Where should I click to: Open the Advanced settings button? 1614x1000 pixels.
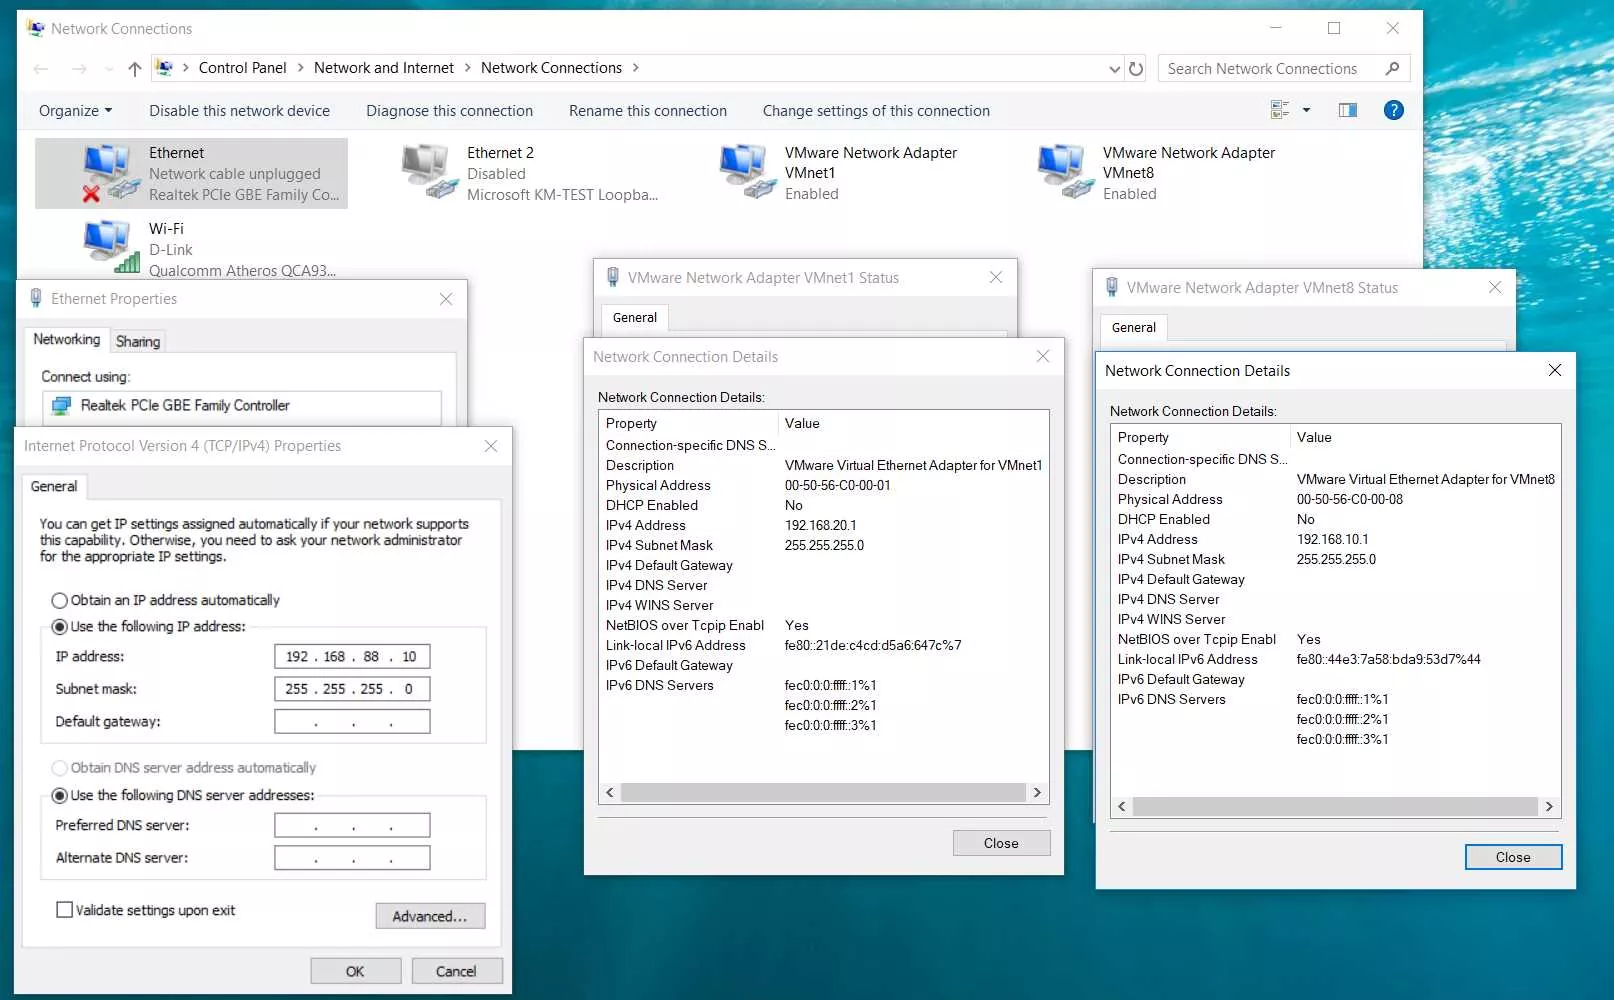[x=430, y=916]
